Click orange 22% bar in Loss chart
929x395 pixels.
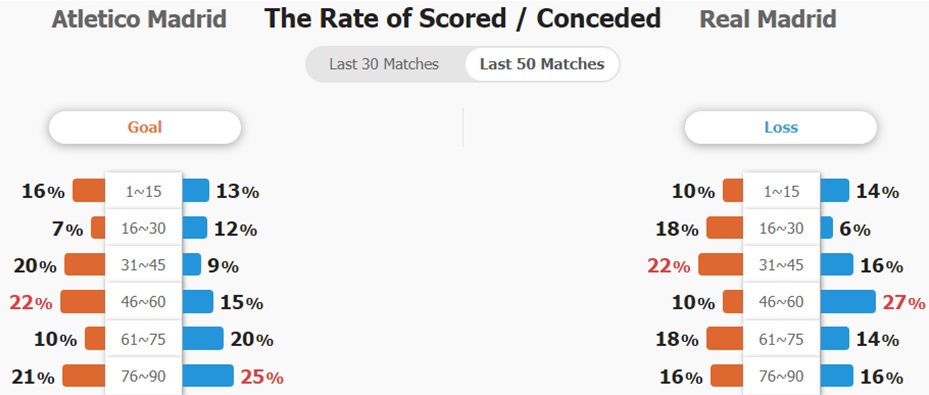click(x=721, y=264)
